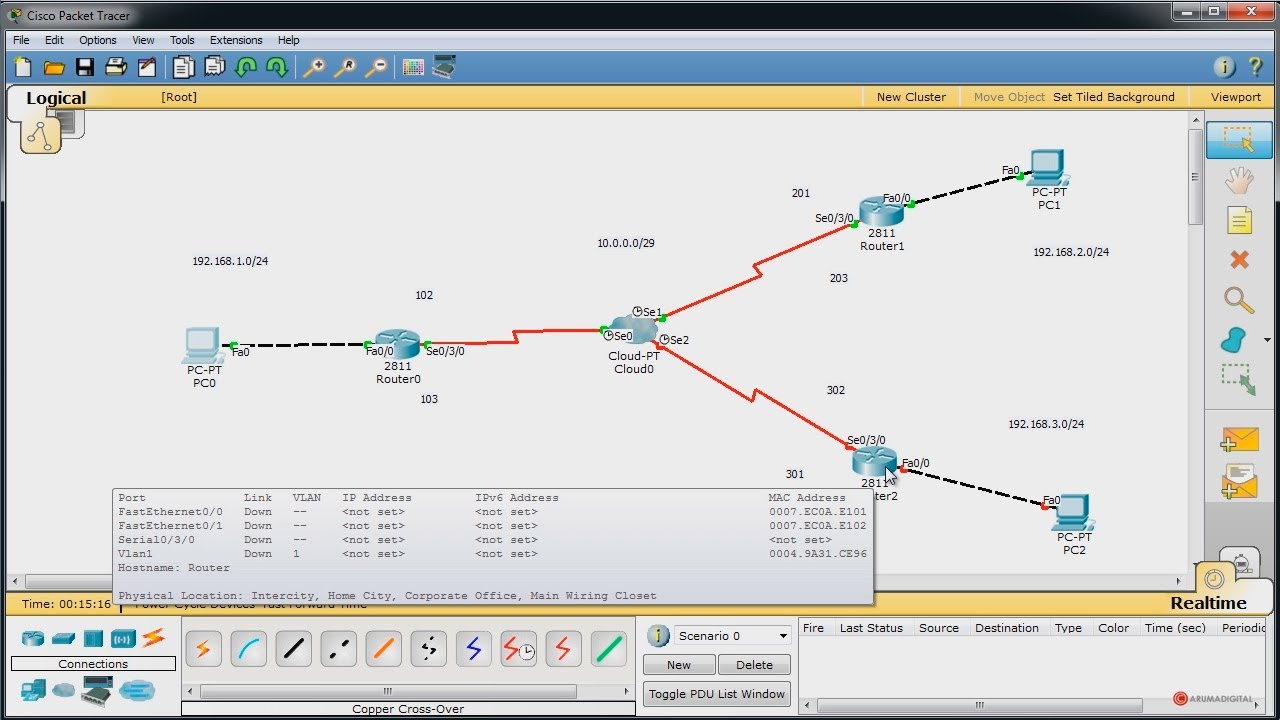Open the drawing palette
This screenshot has height=720, width=1280.
413,67
